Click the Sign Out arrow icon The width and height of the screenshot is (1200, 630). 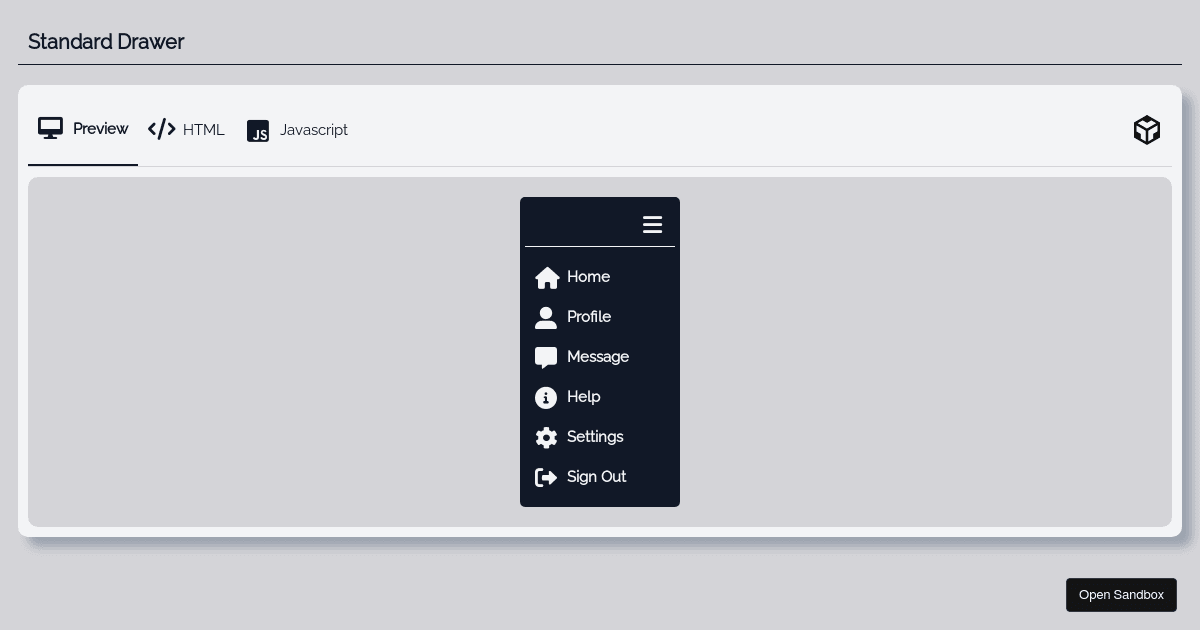click(x=546, y=478)
